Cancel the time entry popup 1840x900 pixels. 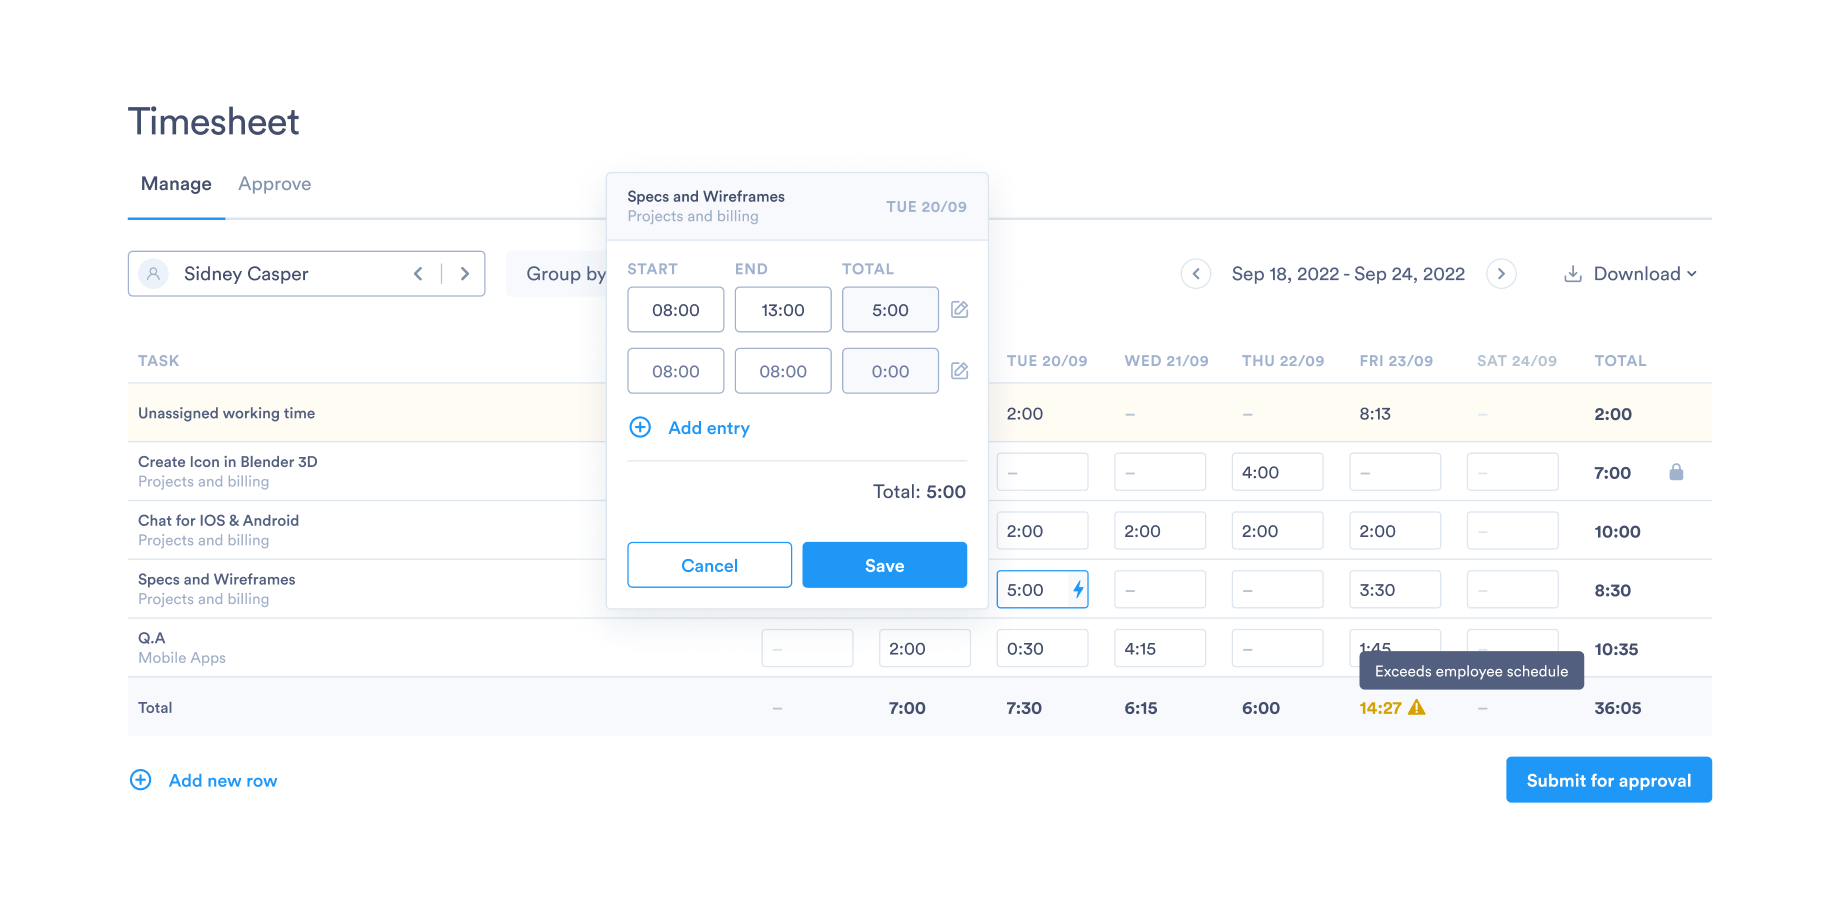click(x=709, y=565)
